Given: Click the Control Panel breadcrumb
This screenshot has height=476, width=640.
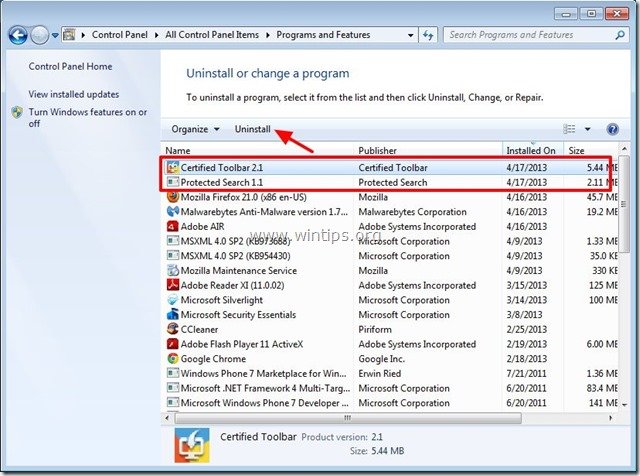Looking at the screenshot, I should (119, 35).
